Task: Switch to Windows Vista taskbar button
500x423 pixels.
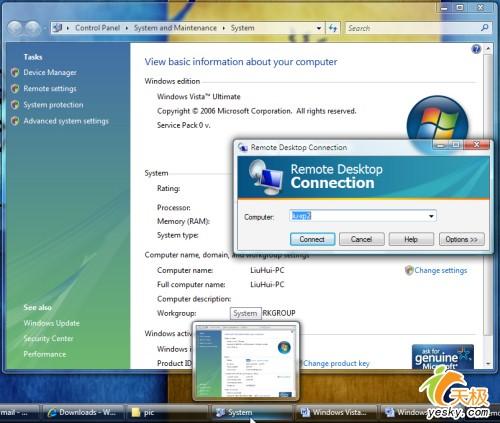Action: (x=337, y=413)
